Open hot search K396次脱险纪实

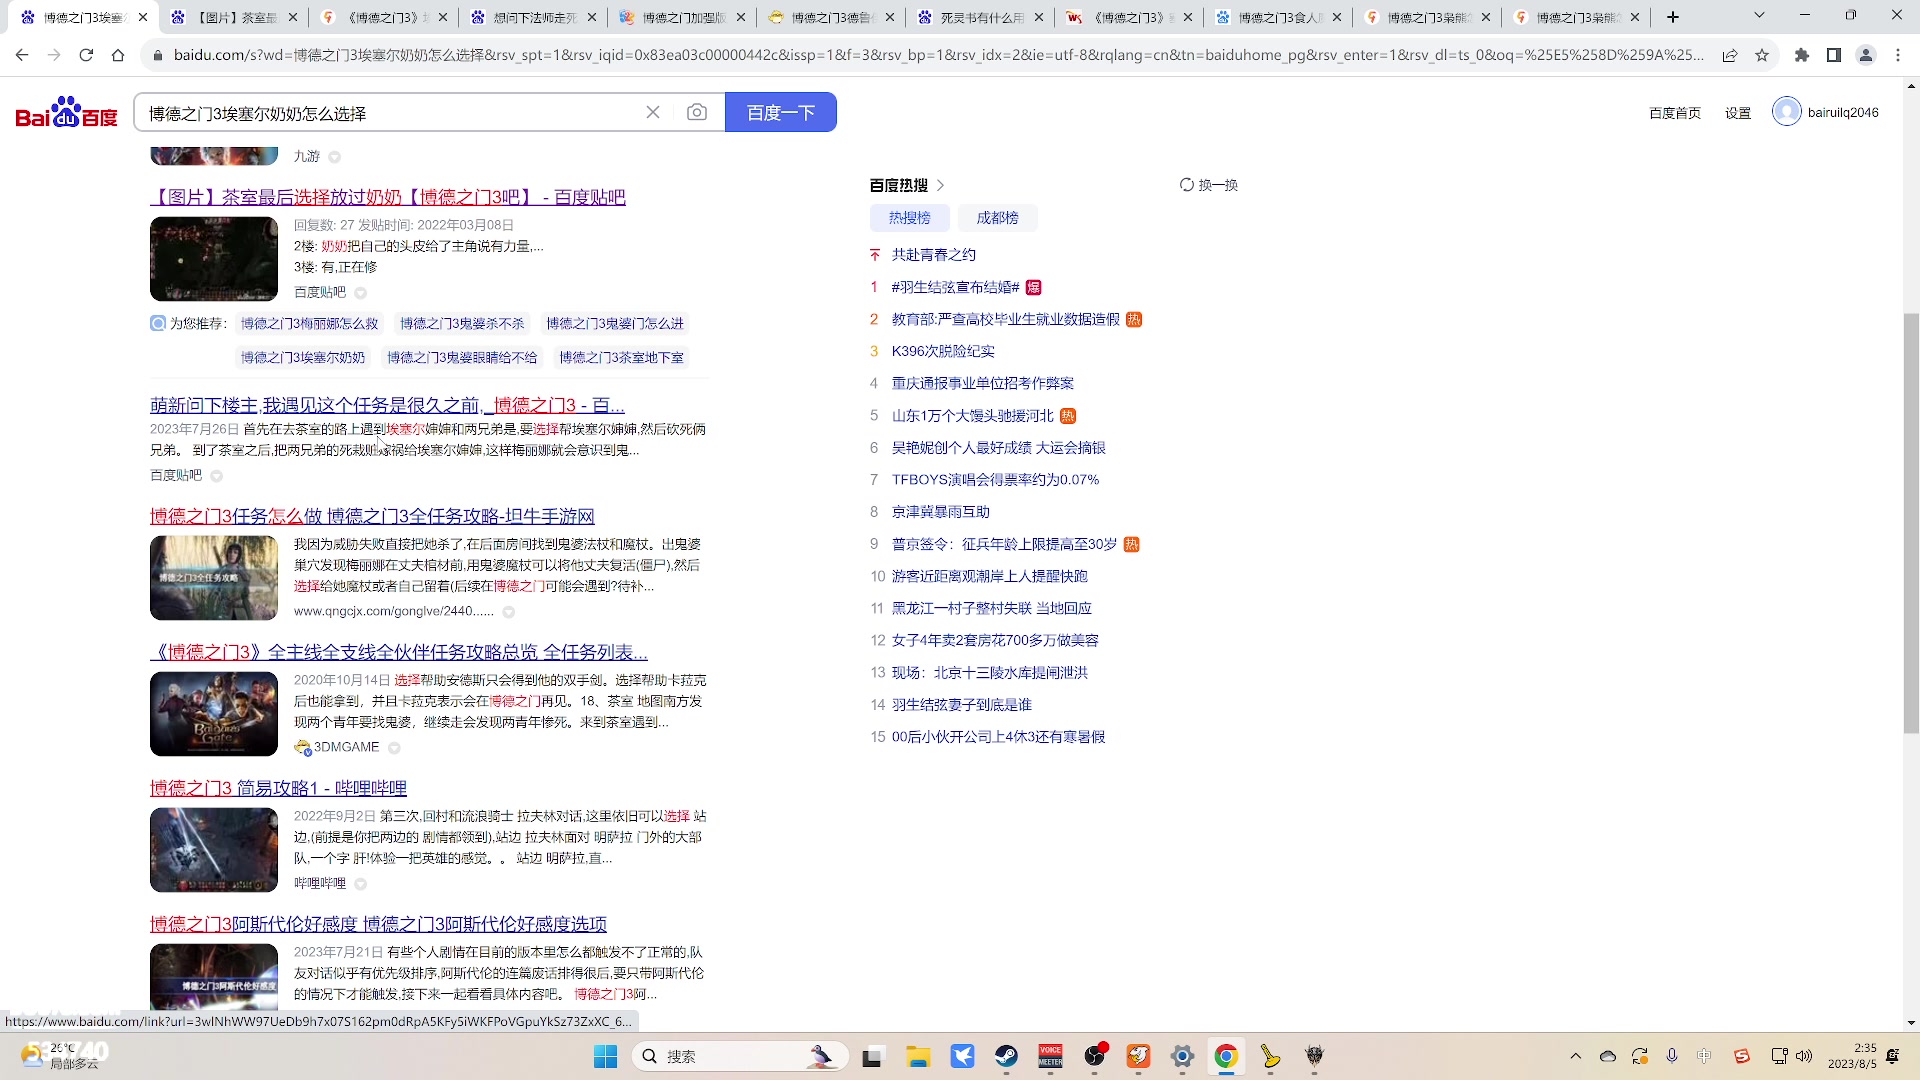pyautogui.click(x=943, y=351)
